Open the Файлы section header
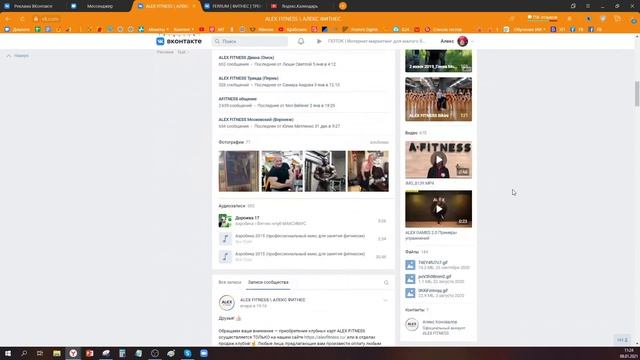Screen dimensions: 640x360 point(412,252)
